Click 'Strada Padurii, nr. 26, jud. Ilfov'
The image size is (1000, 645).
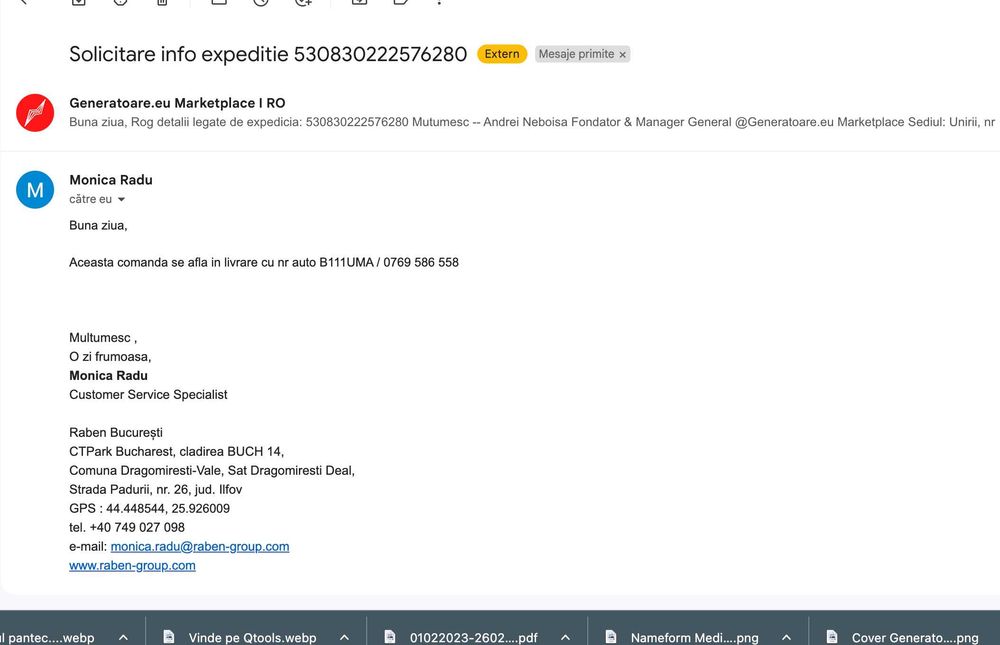coord(156,490)
